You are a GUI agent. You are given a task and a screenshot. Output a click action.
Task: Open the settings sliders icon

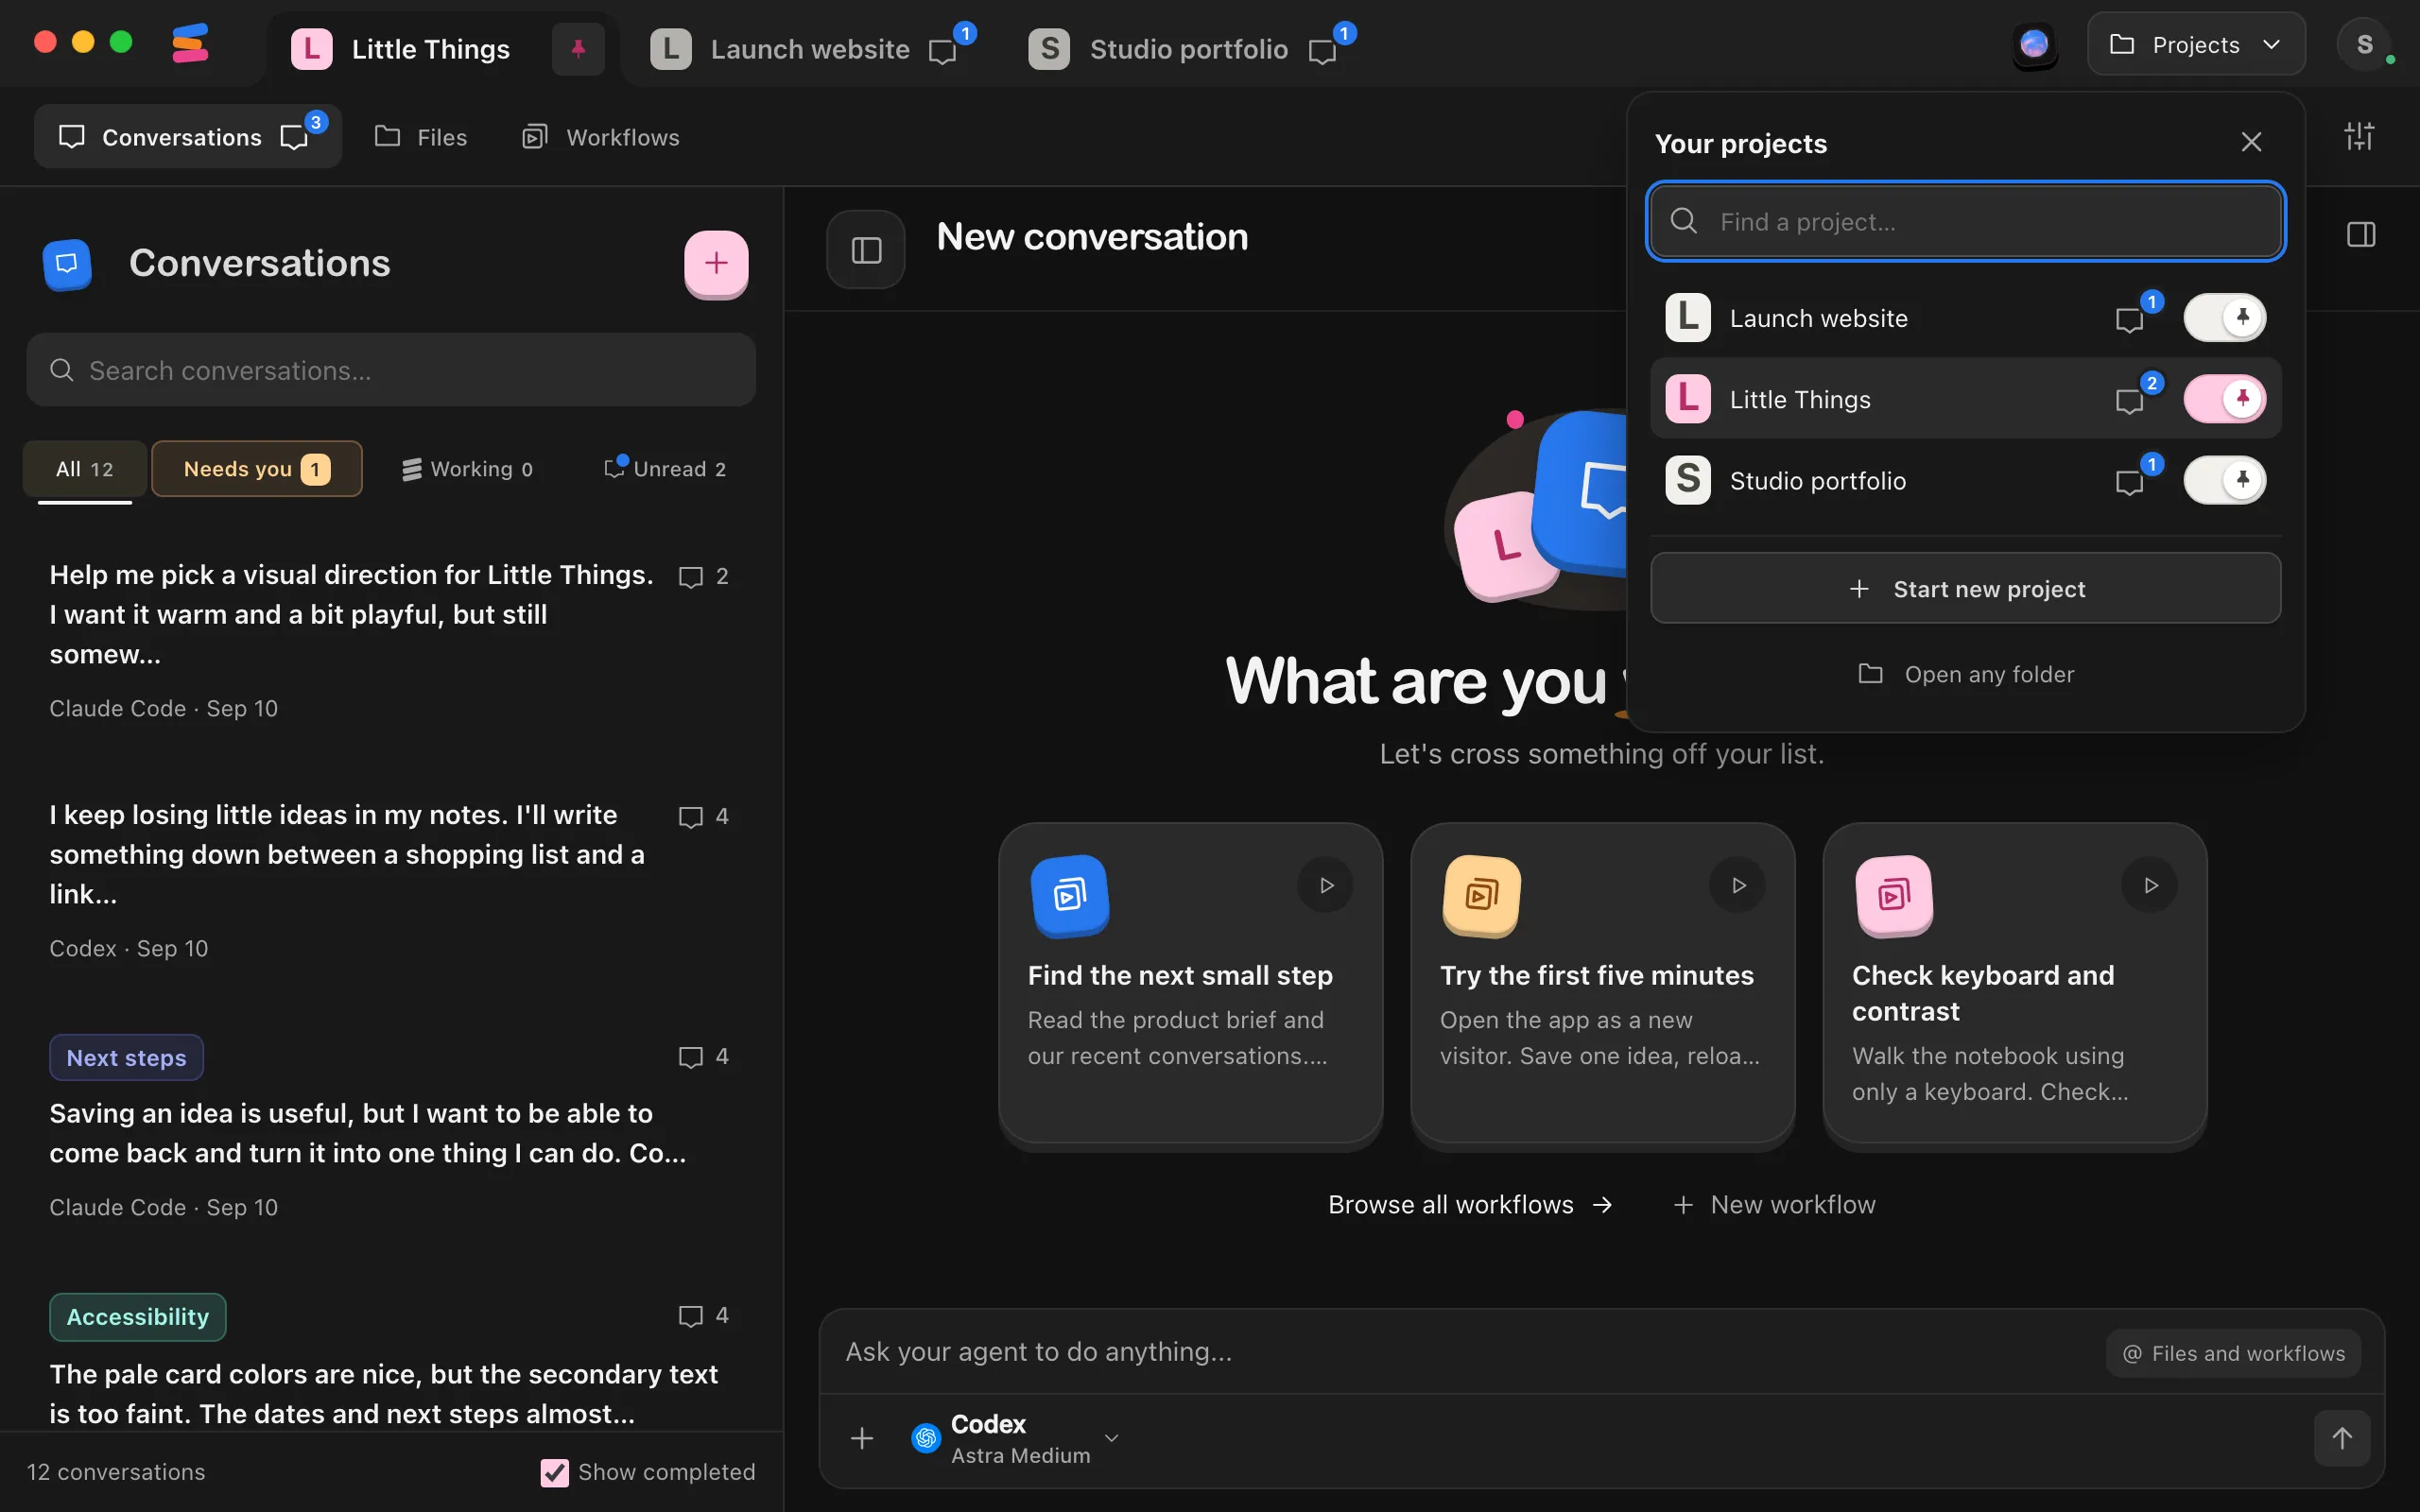pos(2359,136)
